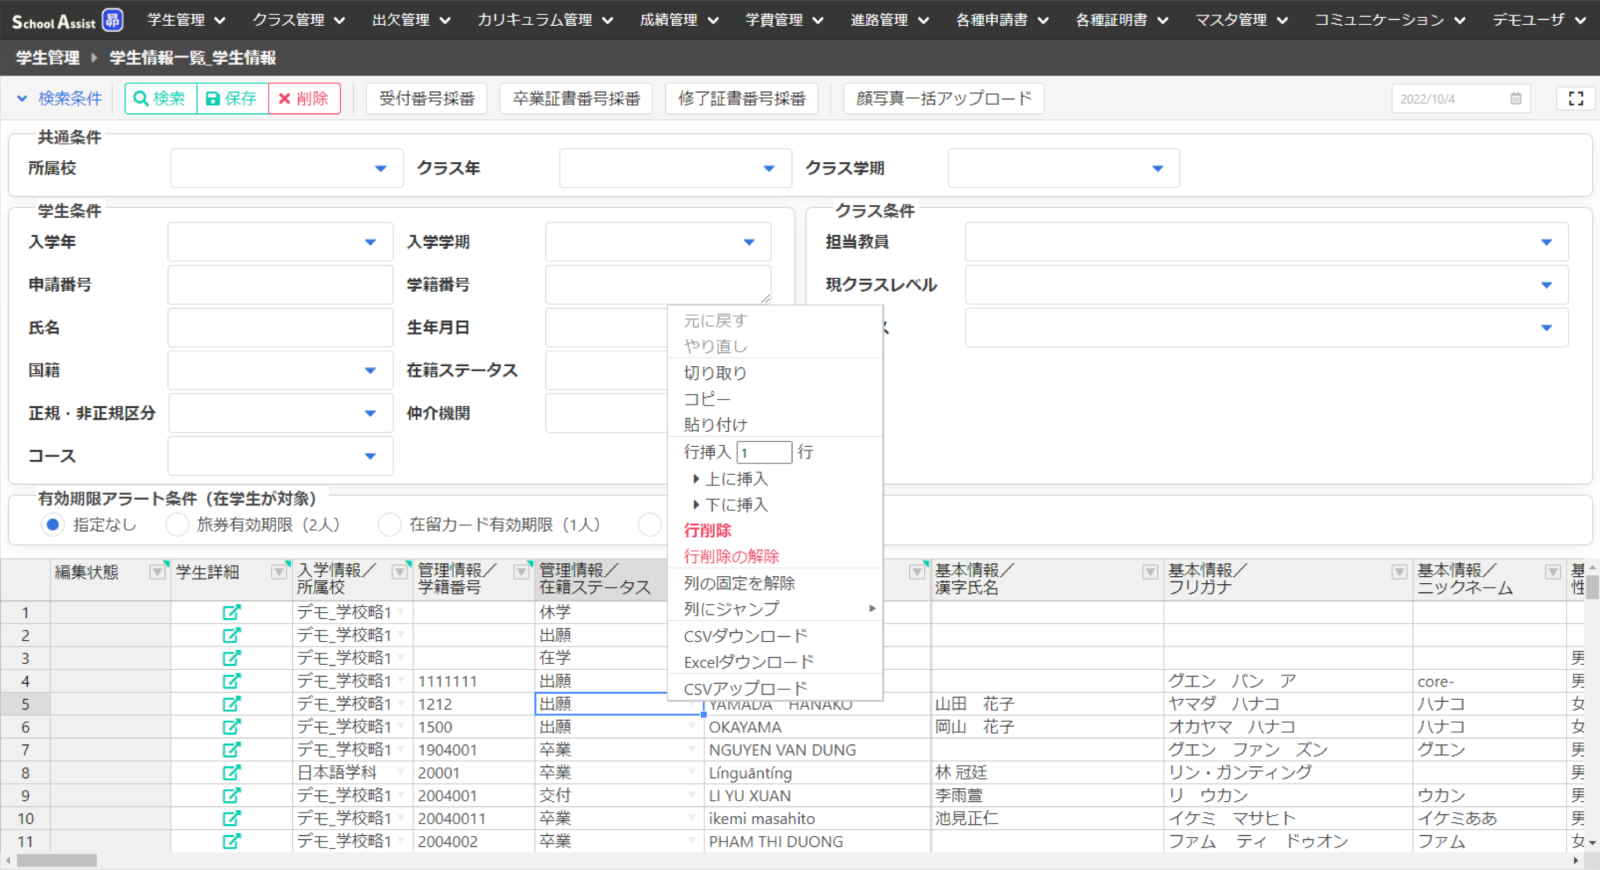Open クラス学期 dropdown
1600x870 pixels.
1064,168
